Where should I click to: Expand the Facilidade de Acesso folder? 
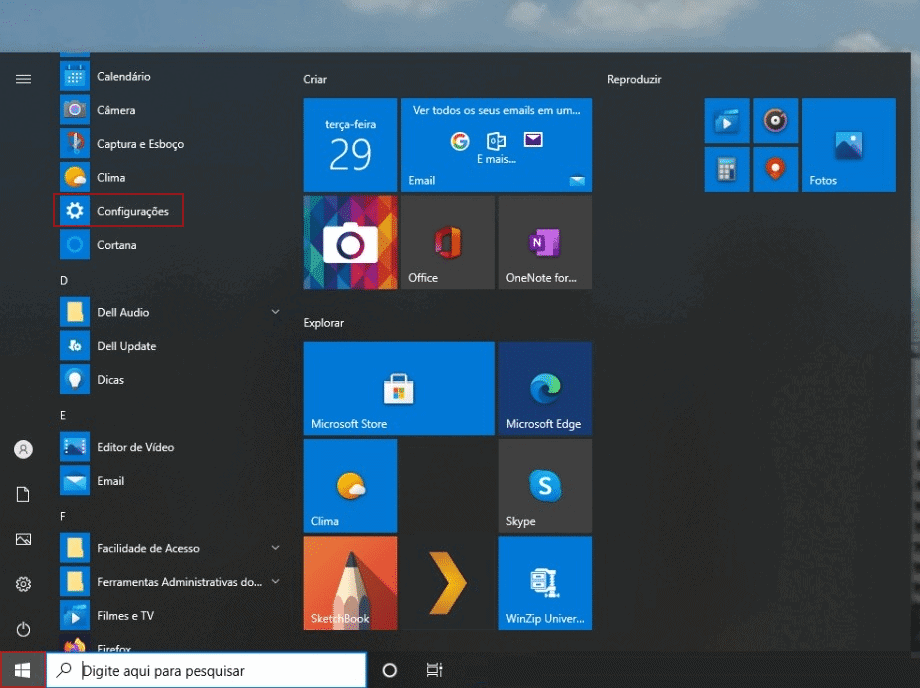point(170,548)
